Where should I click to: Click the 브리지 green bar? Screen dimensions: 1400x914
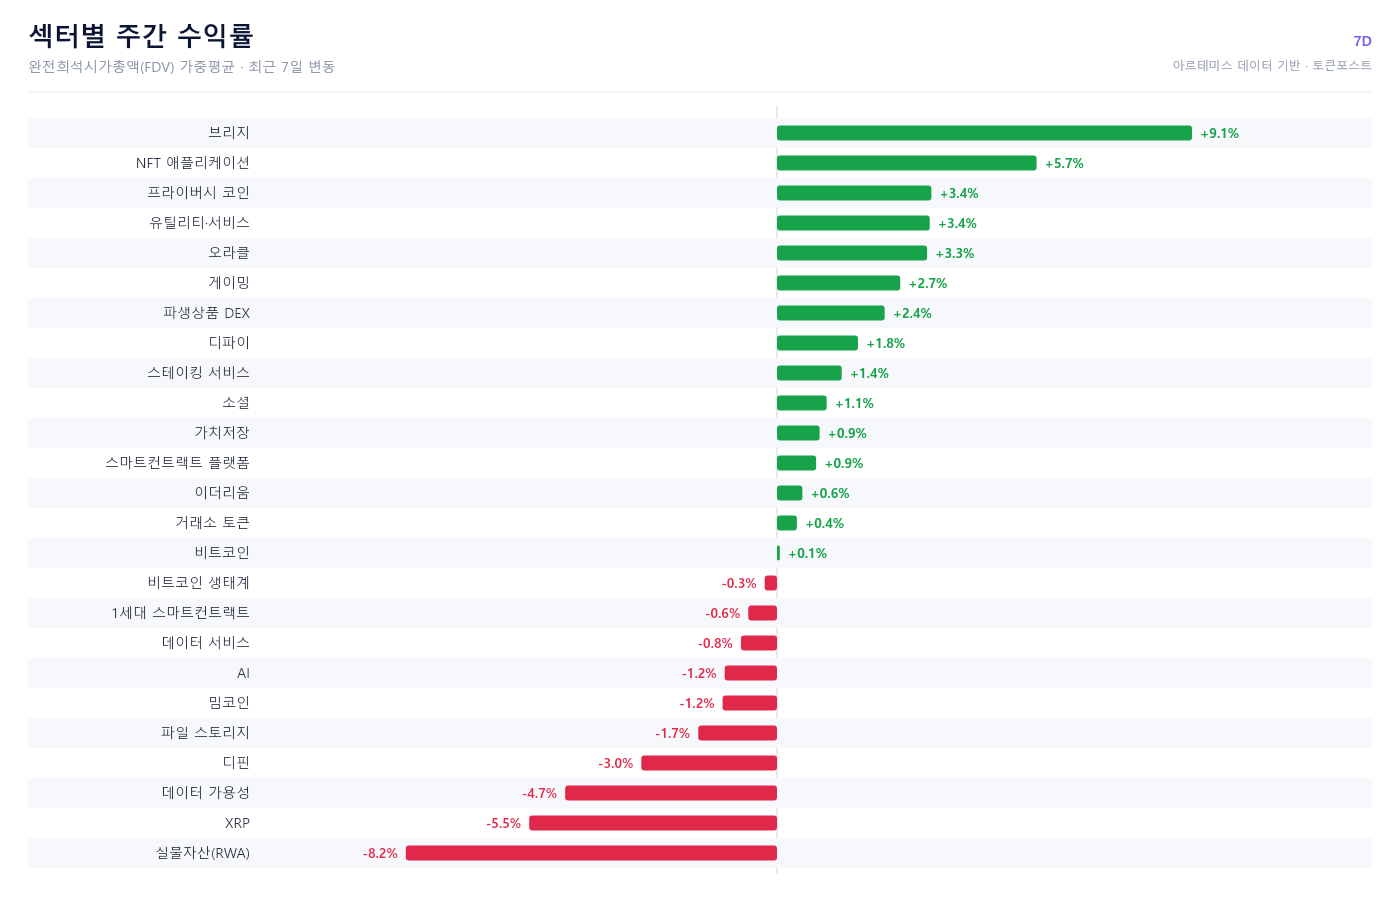point(984,133)
